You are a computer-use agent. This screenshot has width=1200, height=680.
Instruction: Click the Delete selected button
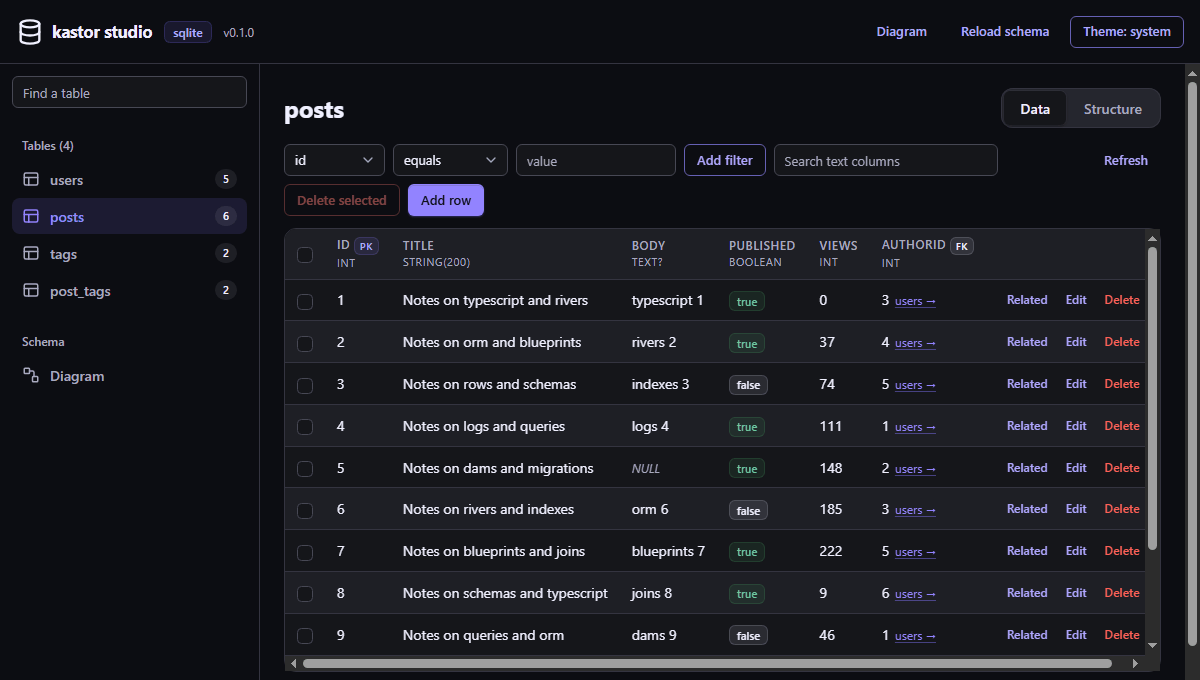342,200
